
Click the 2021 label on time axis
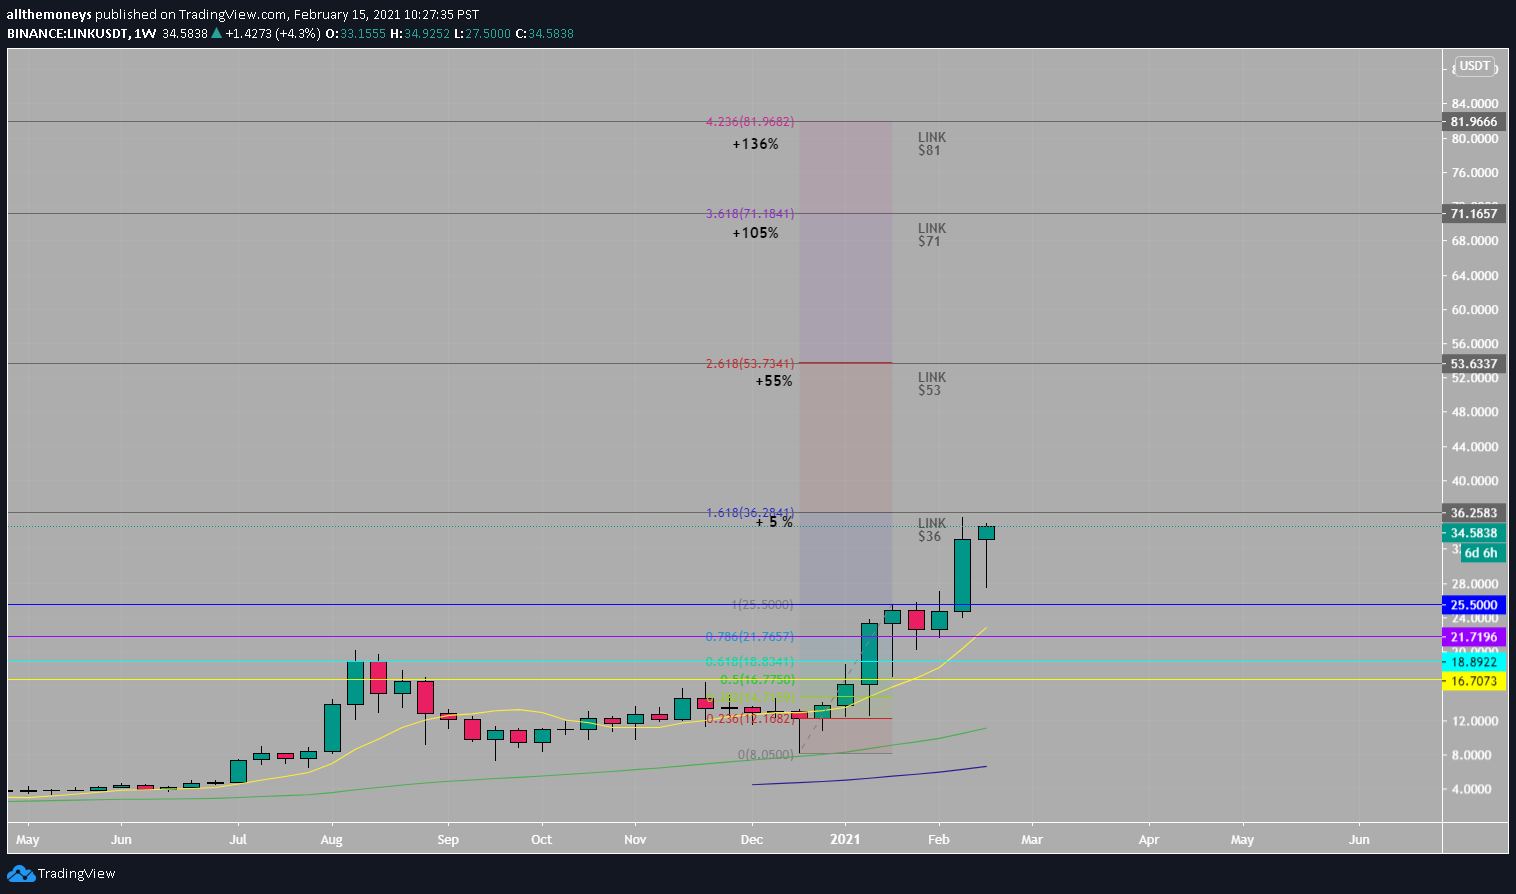point(845,839)
